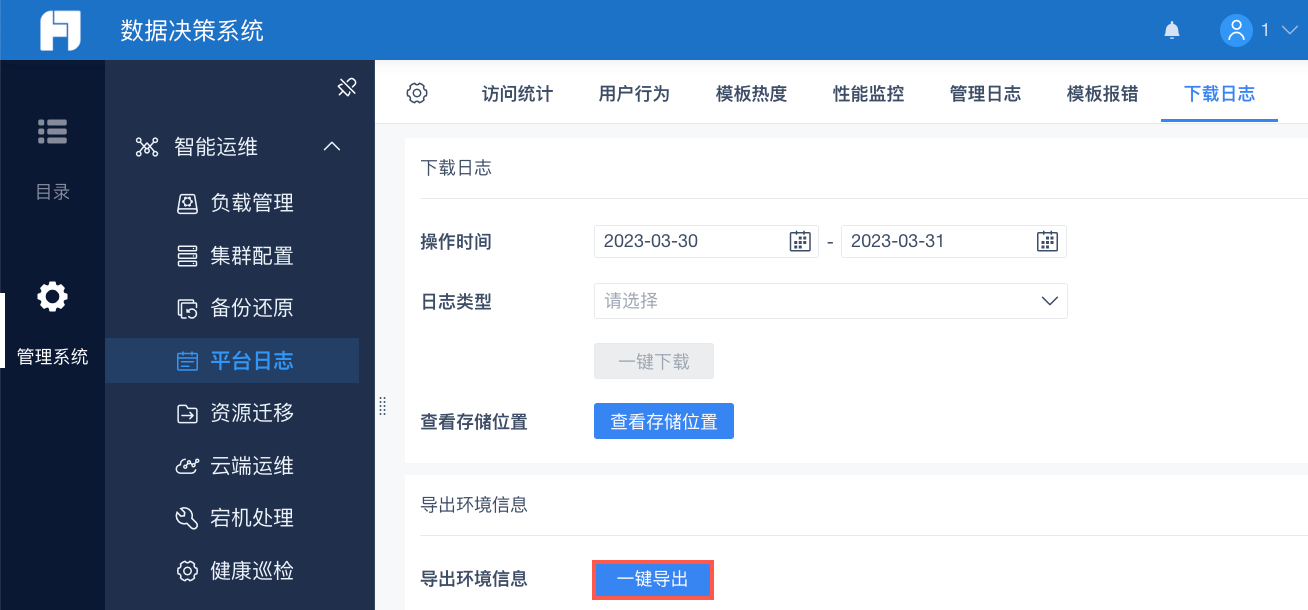Click the user avatar icon

pos(1237,30)
